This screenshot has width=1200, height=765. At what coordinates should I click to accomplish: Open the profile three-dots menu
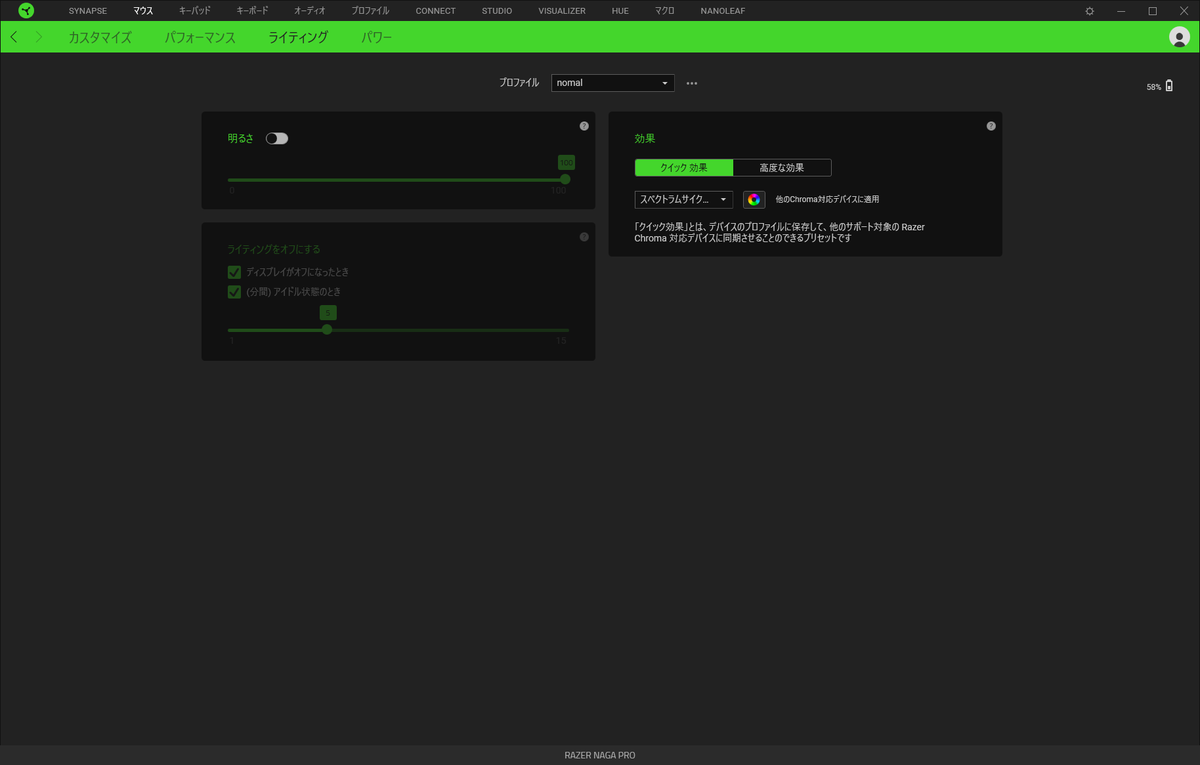(691, 83)
